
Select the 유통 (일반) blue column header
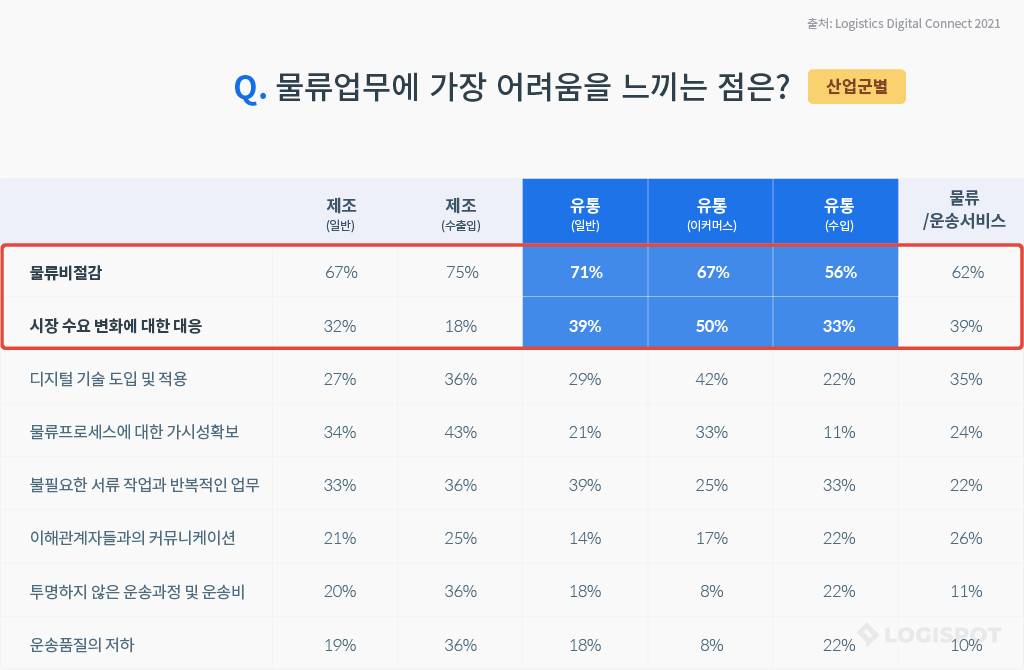point(585,213)
